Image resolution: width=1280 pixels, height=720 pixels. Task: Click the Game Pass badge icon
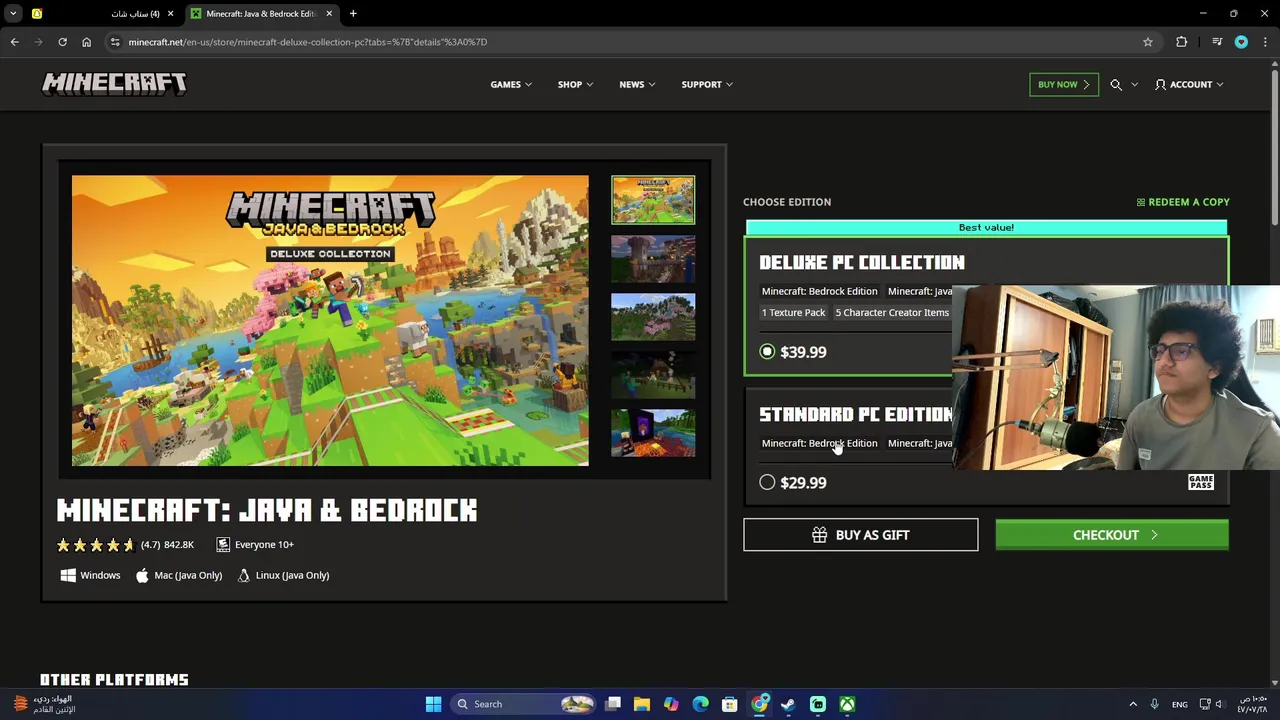click(1201, 482)
